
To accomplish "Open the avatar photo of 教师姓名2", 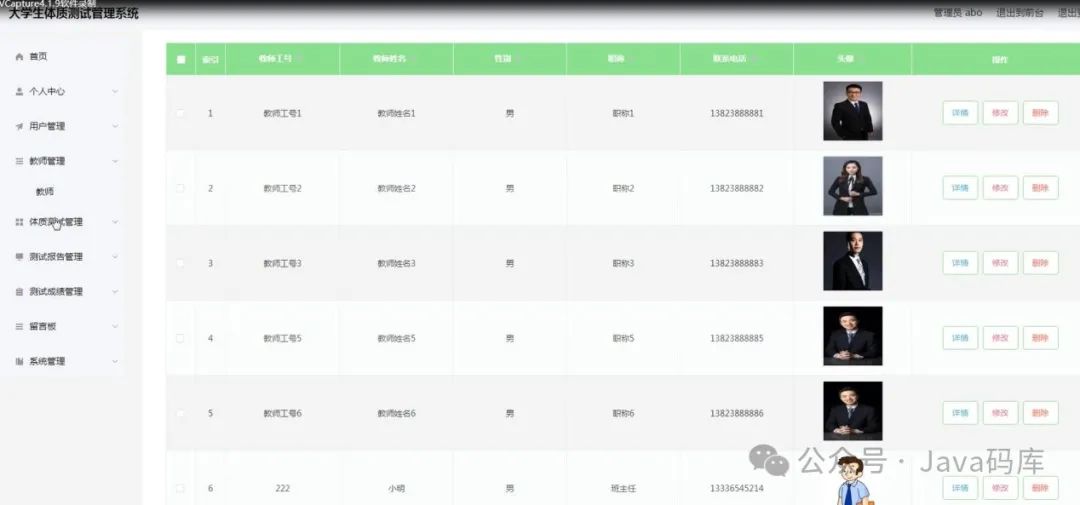I will pyautogui.click(x=853, y=186).
